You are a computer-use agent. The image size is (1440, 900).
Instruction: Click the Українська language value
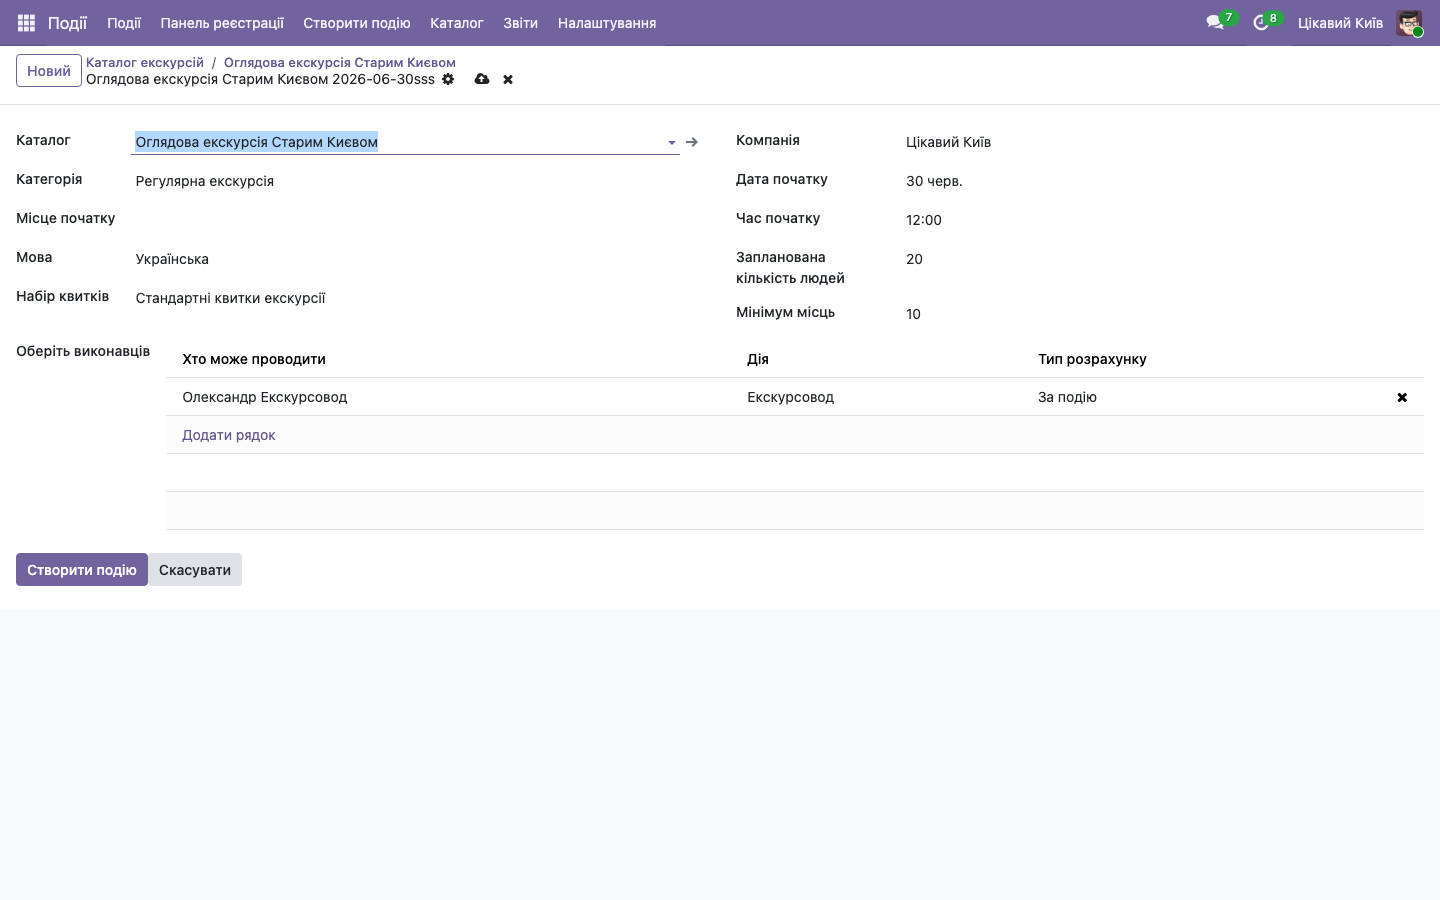172,259
